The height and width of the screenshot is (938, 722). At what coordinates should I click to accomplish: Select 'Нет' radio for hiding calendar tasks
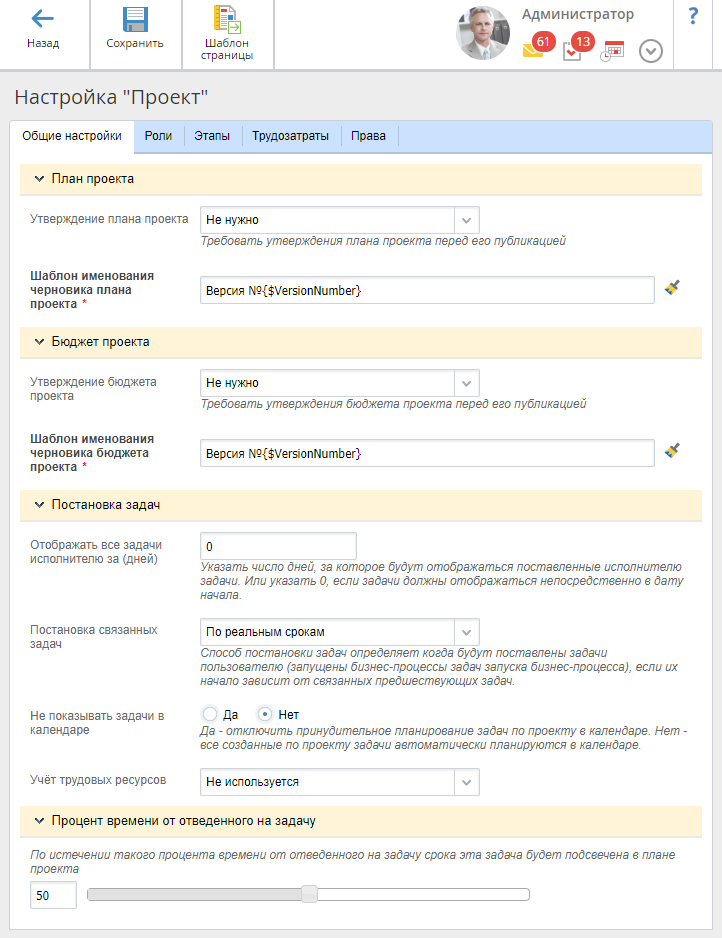pyautogui.click(x=266, y=714)
